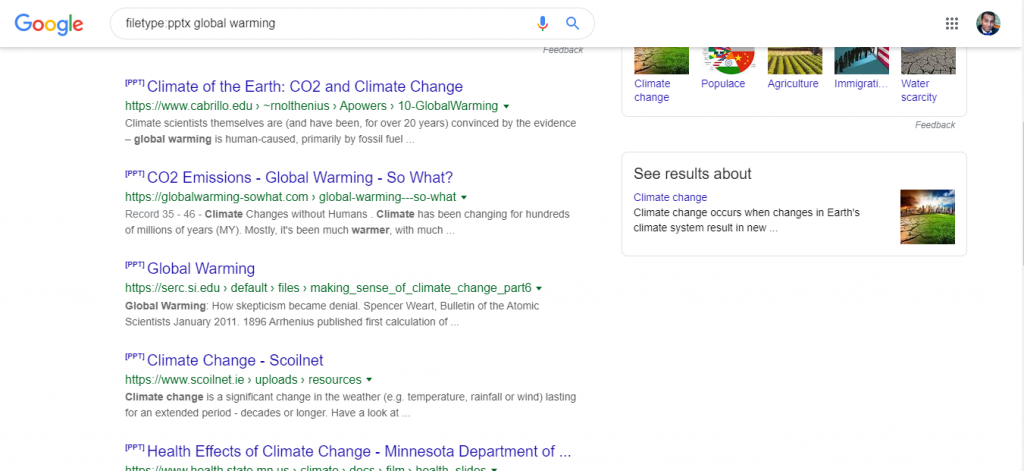
Task: Open Climate Change - Scoilnet result
Action: click(x=235, y=360)
